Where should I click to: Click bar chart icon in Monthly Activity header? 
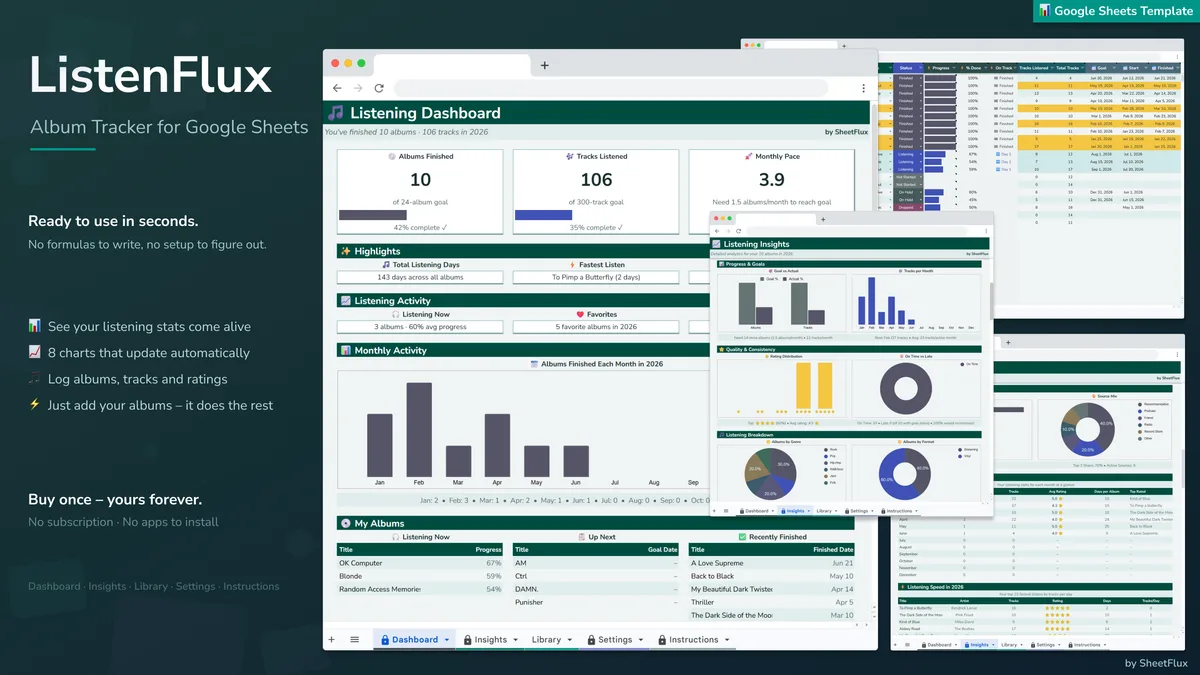[x=346, y=350]
